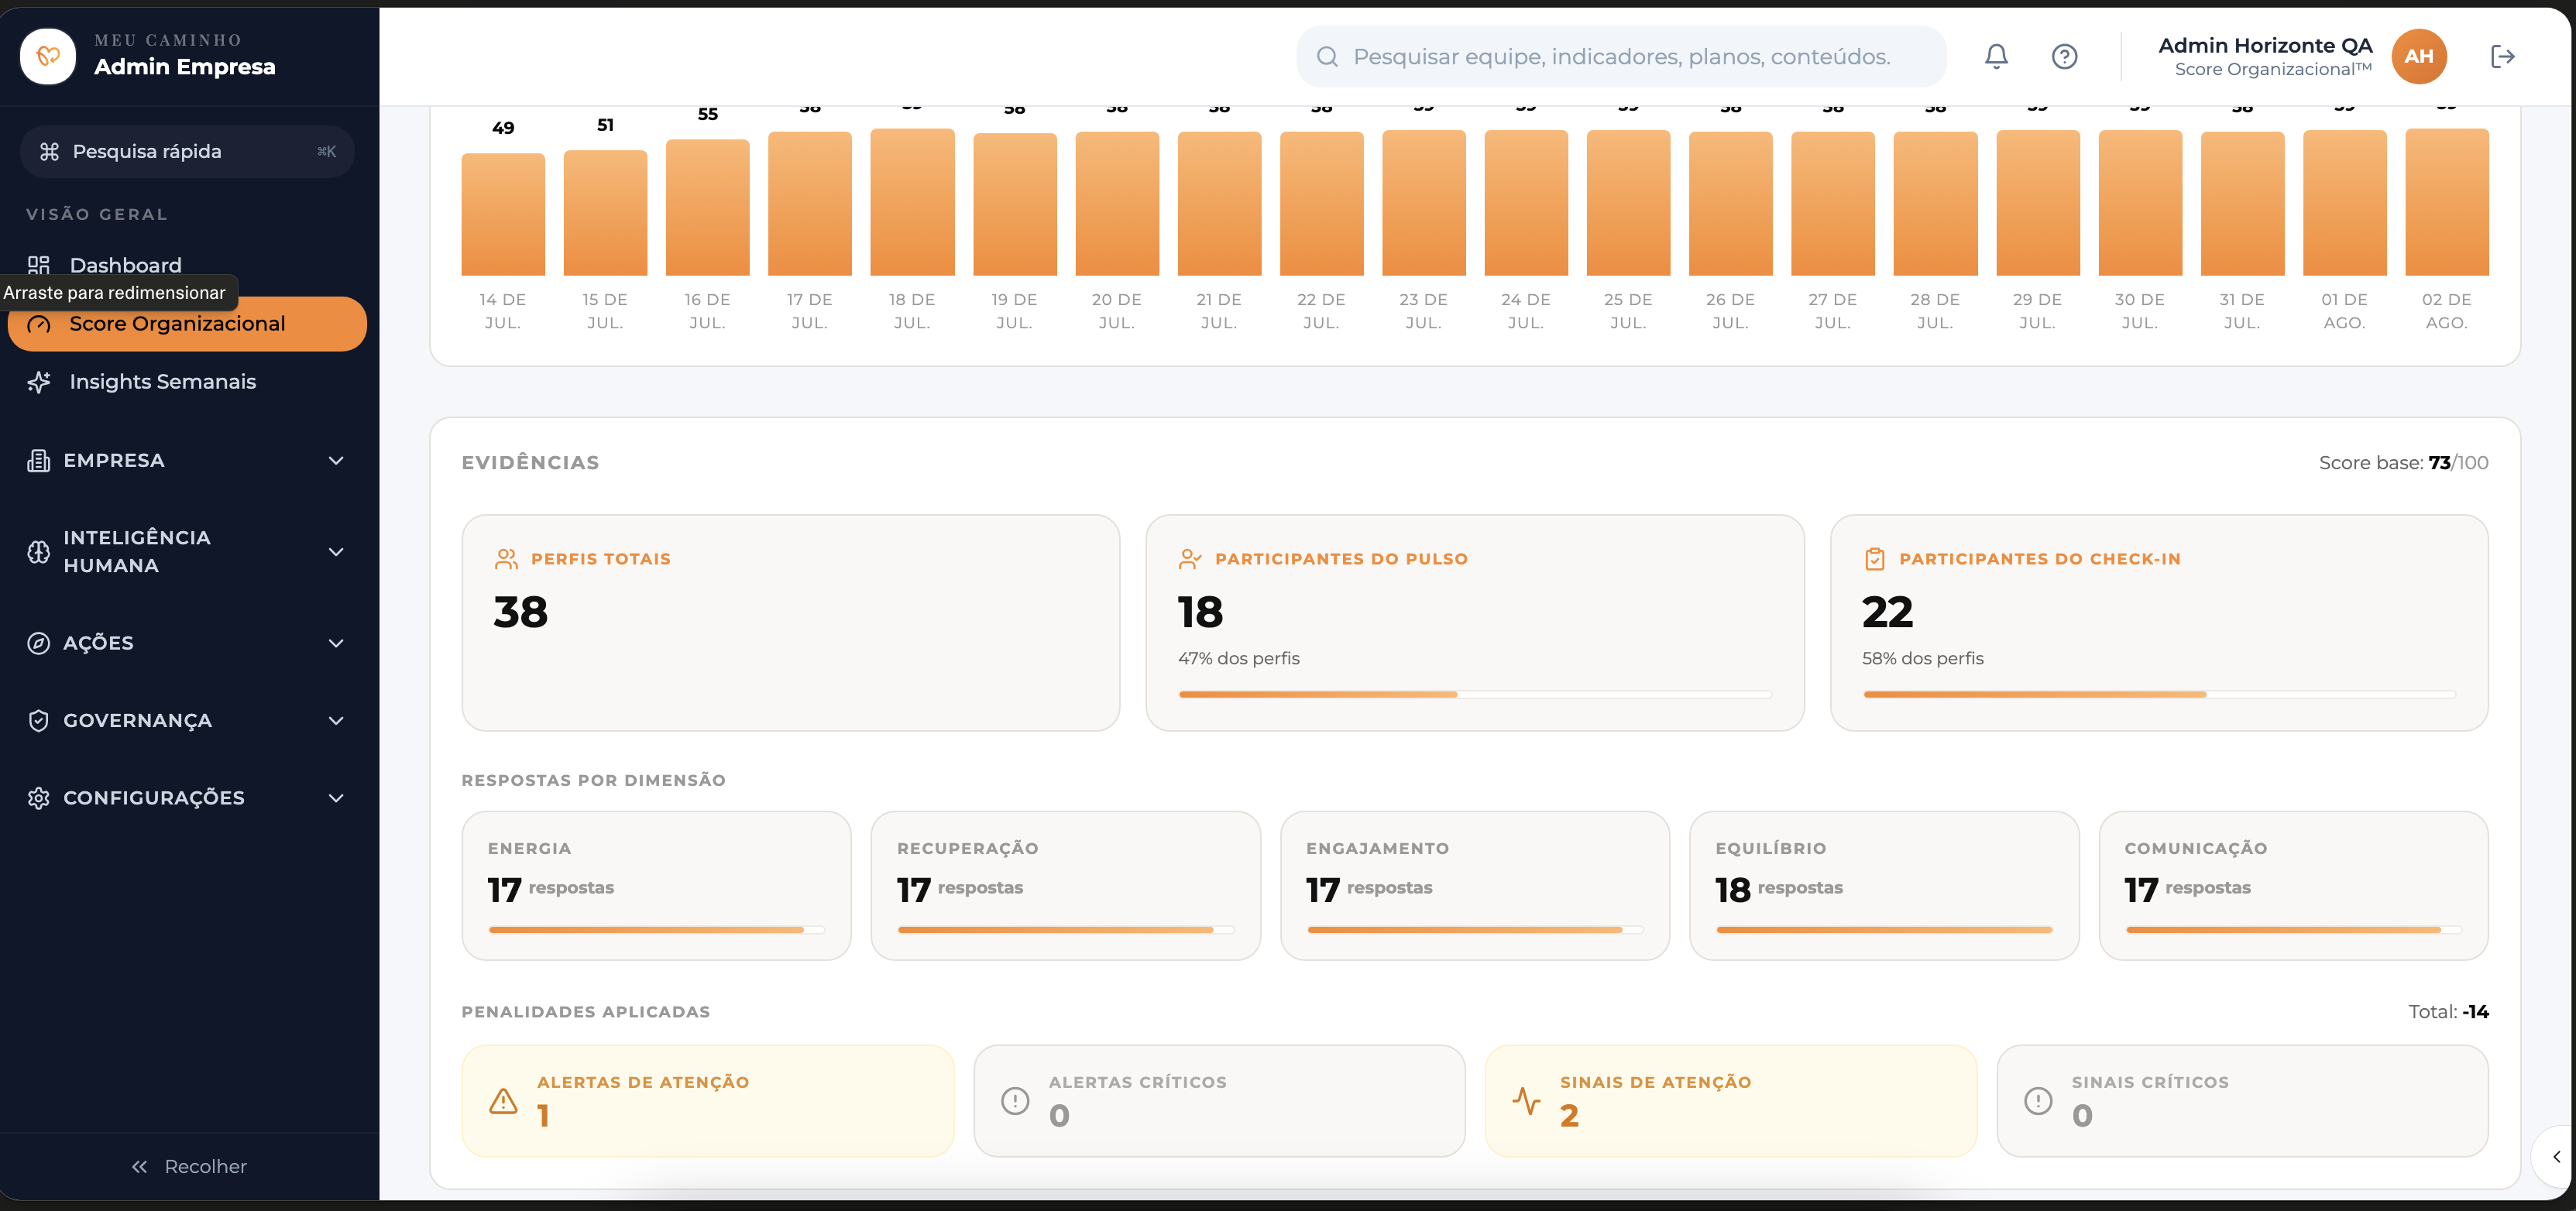Expand the Inteligência Humana section
The image size is (2576, 1211).
(x=187, y=551)
